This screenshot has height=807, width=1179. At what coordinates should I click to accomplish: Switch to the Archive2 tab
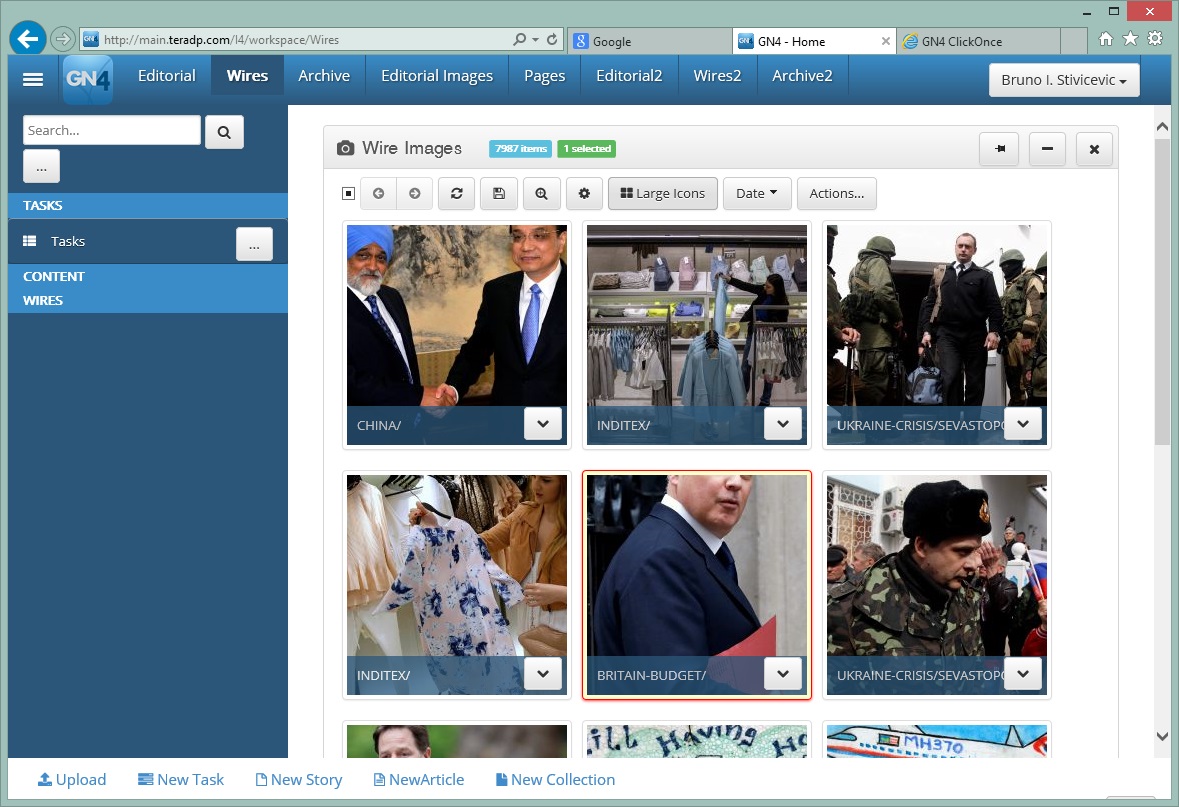802,76
